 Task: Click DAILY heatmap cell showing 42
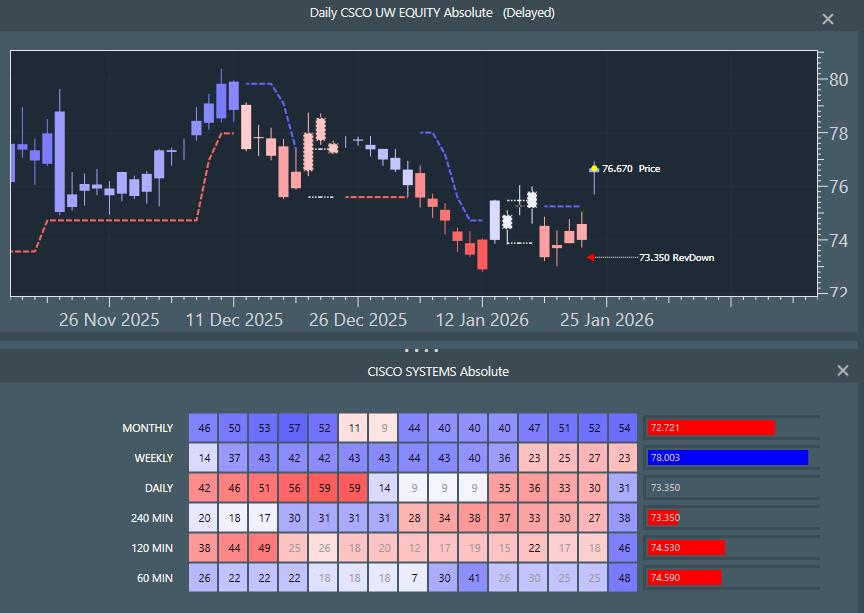tap(204, 488)
